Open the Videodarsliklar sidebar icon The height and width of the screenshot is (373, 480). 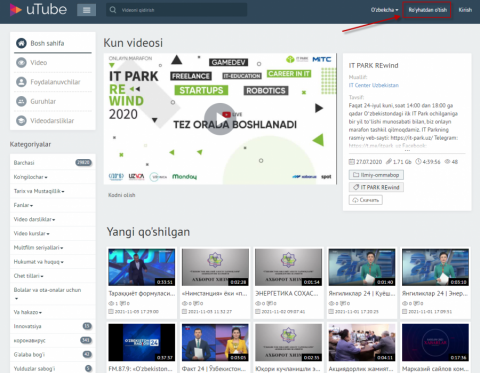click(x=21, y=120)
